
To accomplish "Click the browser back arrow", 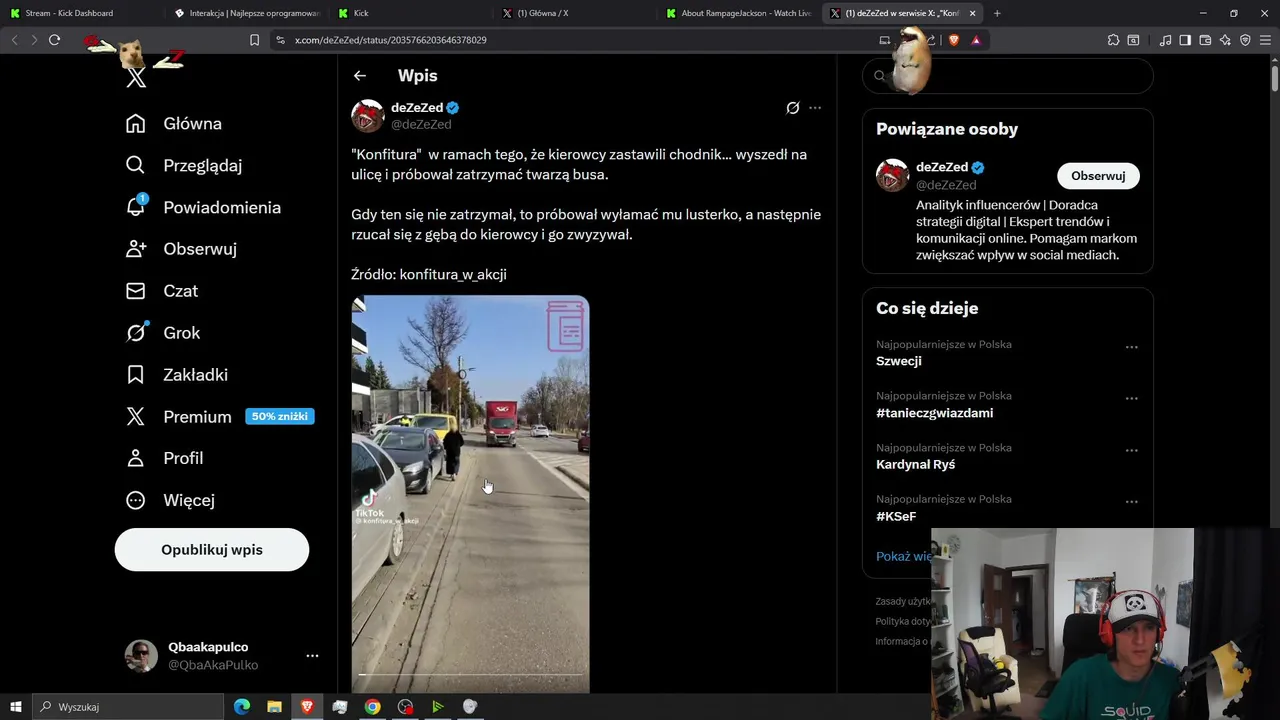I will coord(14,40).
